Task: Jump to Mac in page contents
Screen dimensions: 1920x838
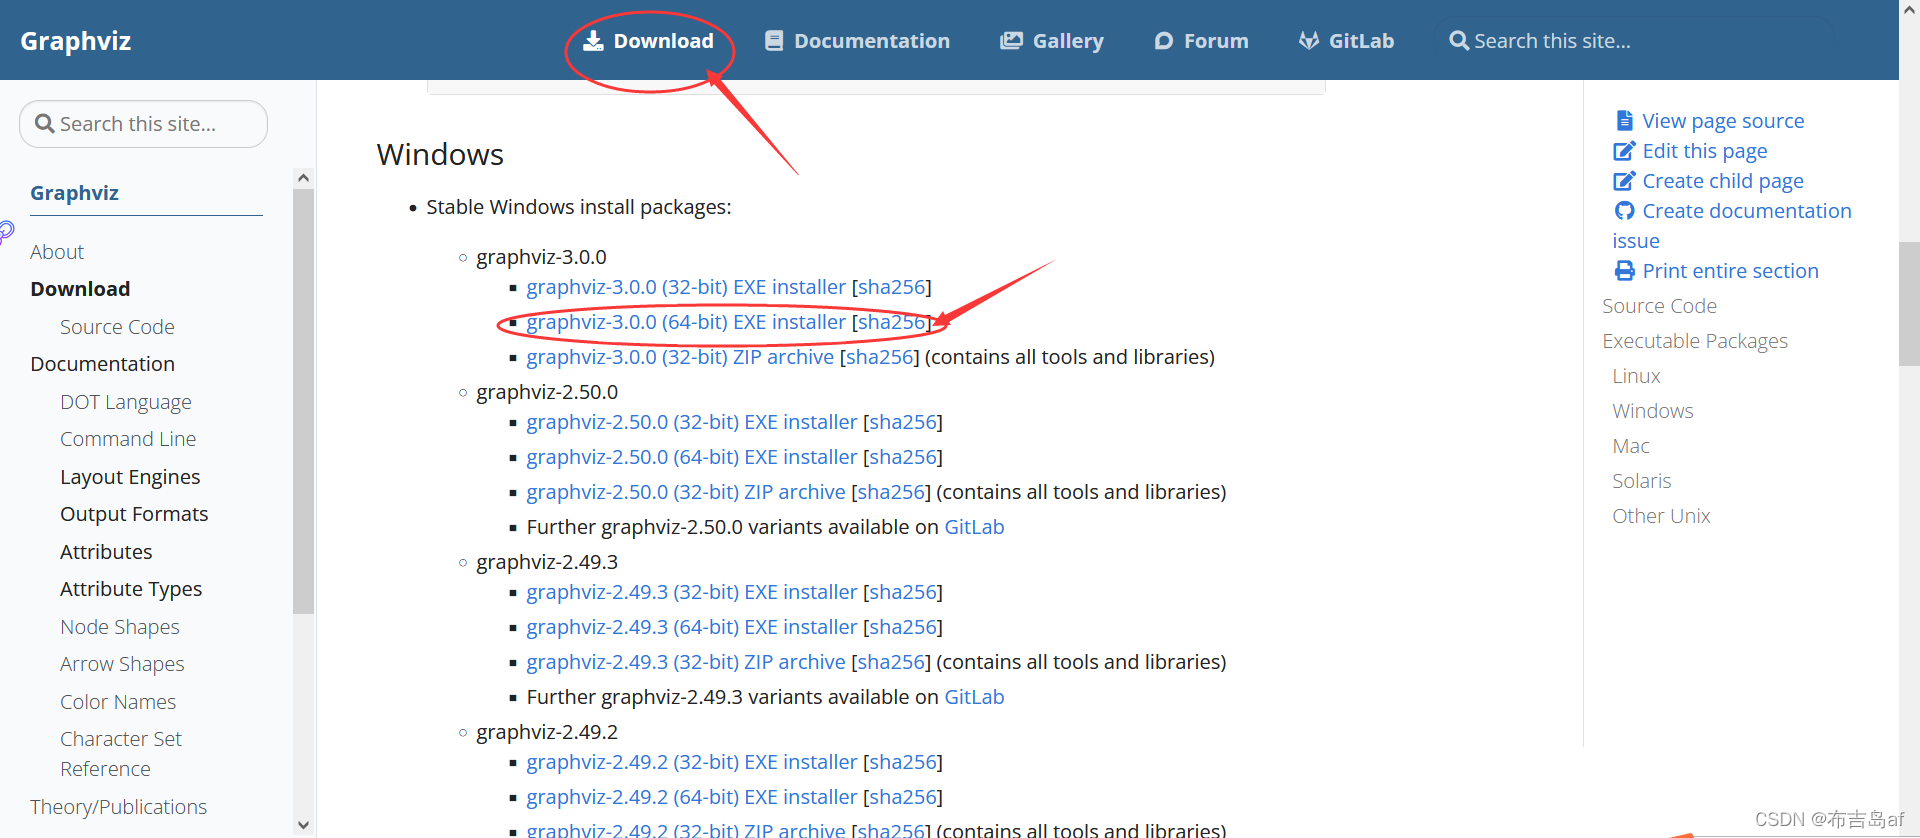Action: coord(1631,446)
